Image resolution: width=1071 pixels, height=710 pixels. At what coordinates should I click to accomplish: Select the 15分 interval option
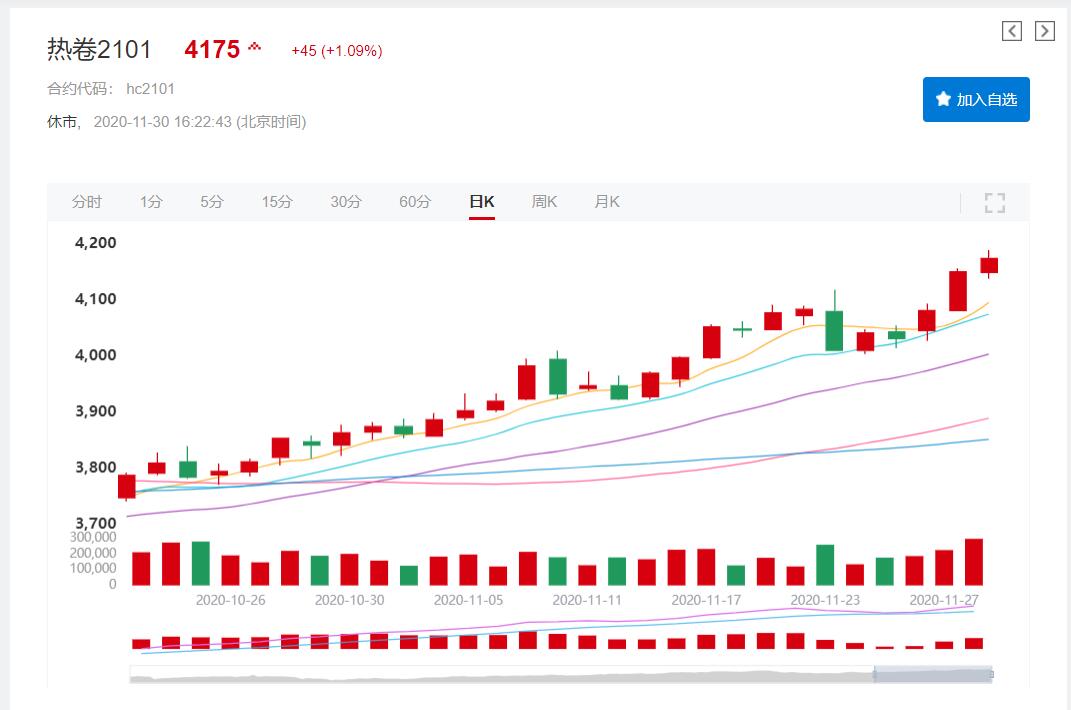(276, 202)
